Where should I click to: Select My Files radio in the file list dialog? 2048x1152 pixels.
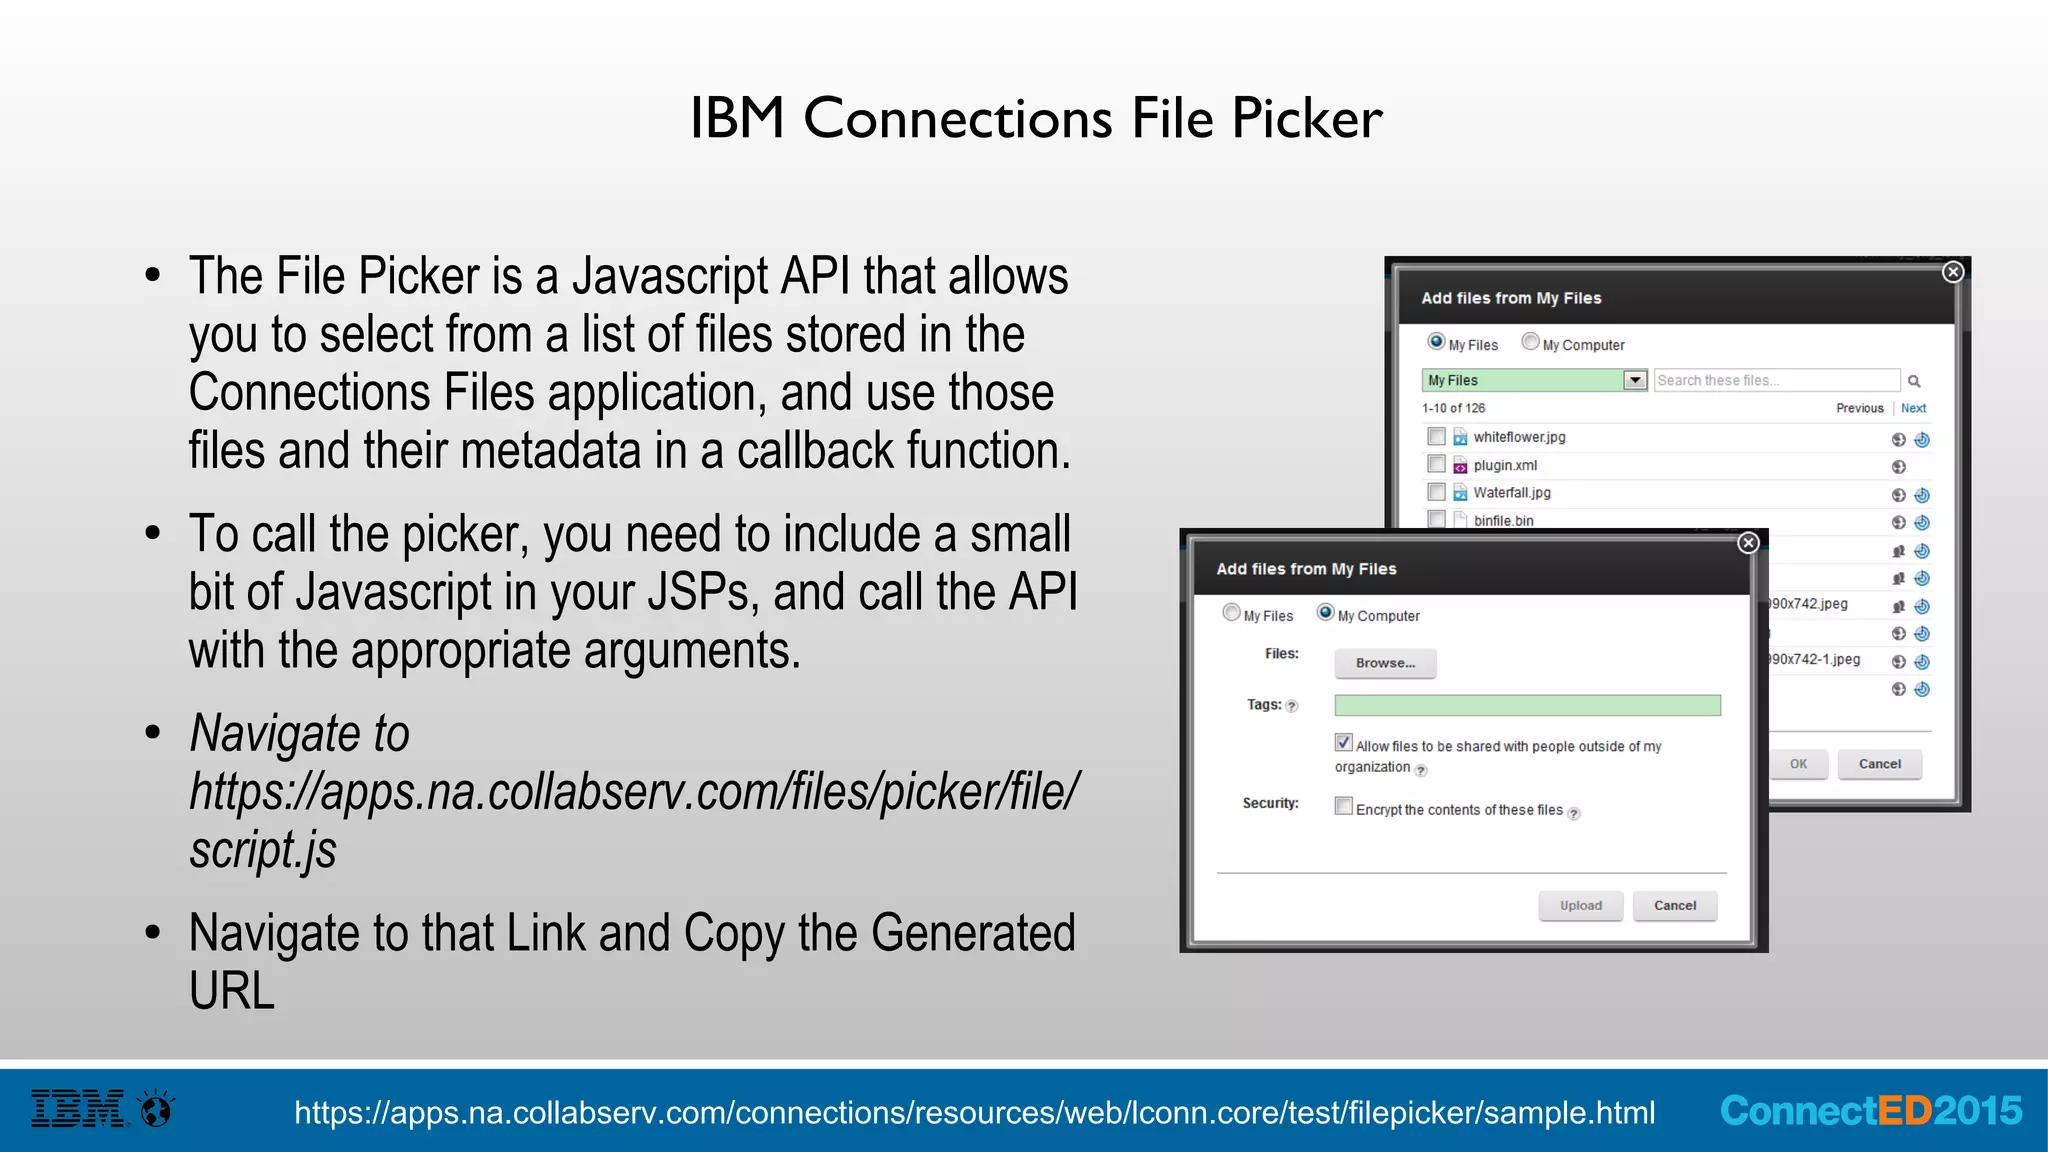coord(1436,342)
